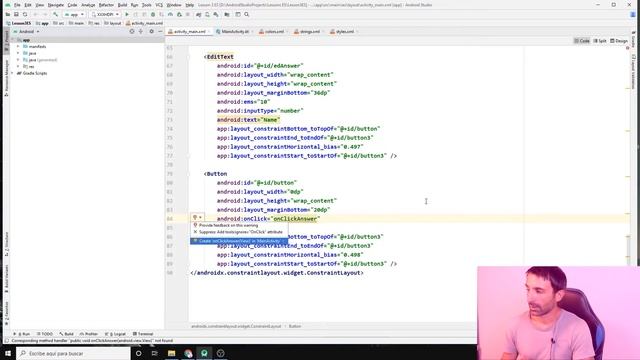Screen dimensions: 640x360
Task: Expand the java (generated) folder
Action: click(18, 60)
